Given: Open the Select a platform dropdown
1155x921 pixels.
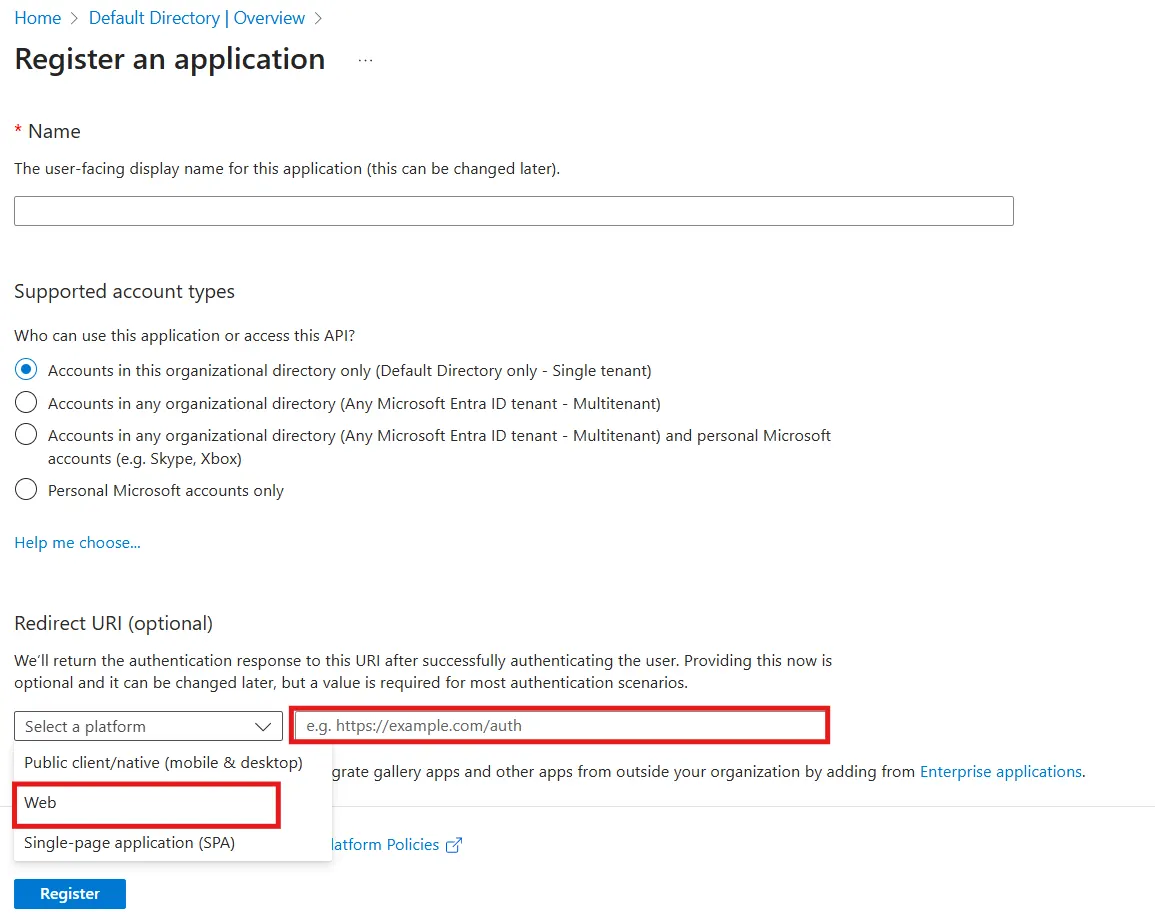Looking at the screenshot, I should pyautogui.click(x=147, y=726).
